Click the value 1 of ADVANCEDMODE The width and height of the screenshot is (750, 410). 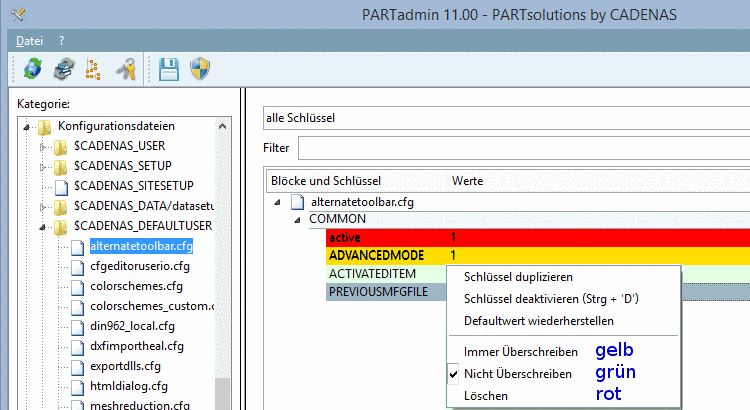tap(453, 255)
